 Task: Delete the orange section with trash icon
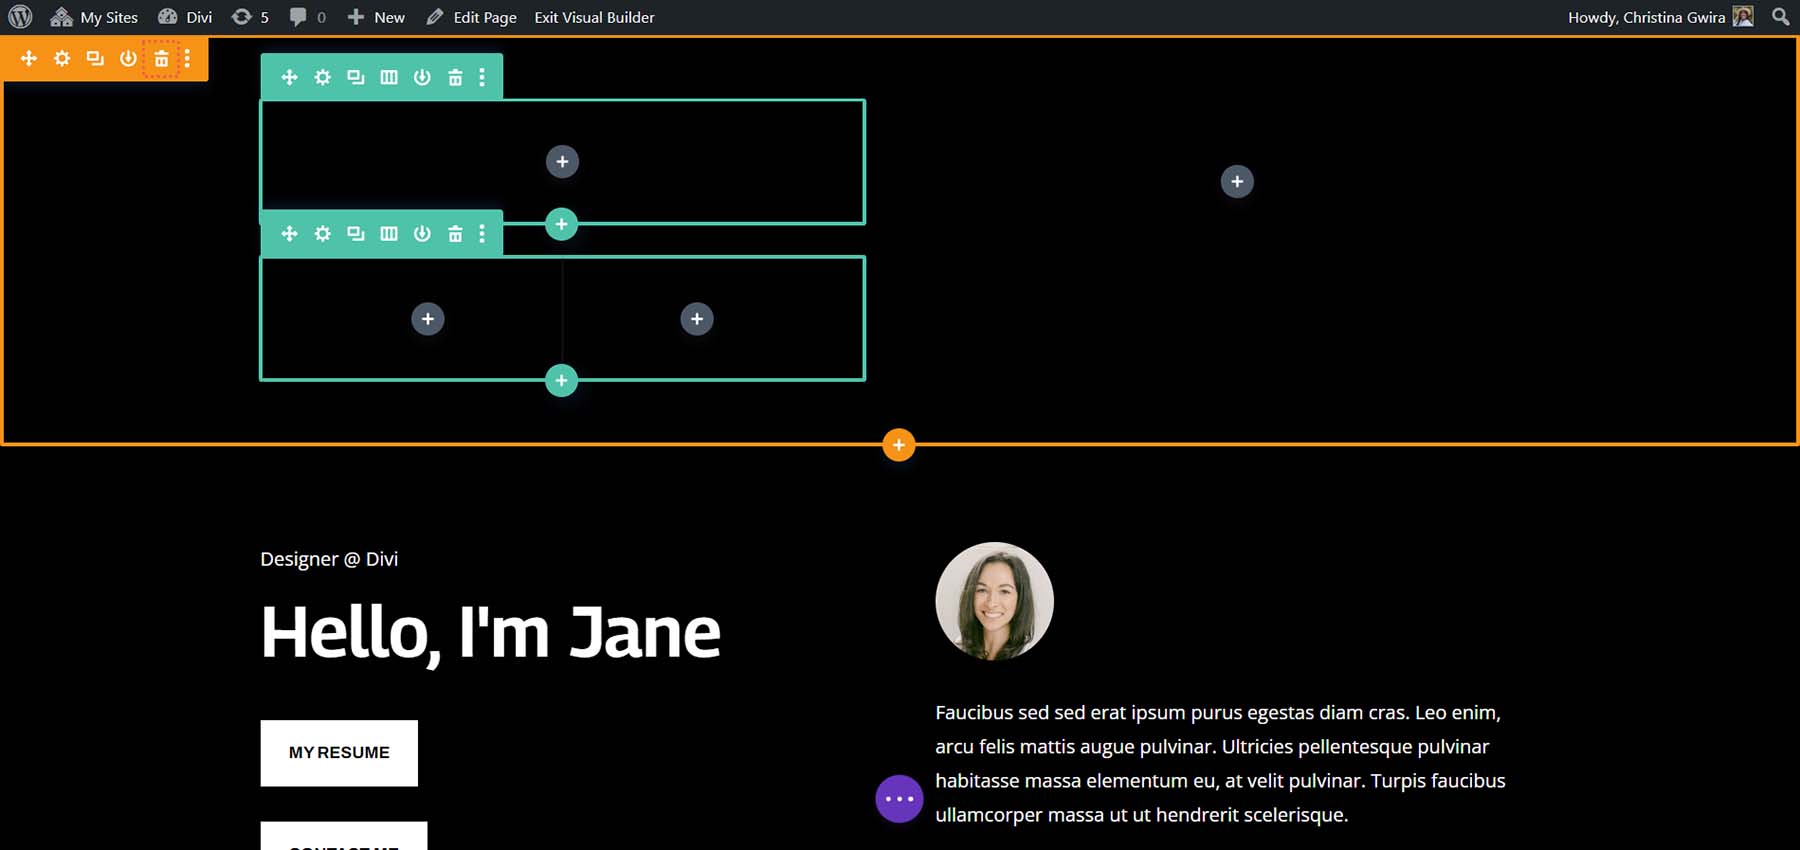[161, 59]
